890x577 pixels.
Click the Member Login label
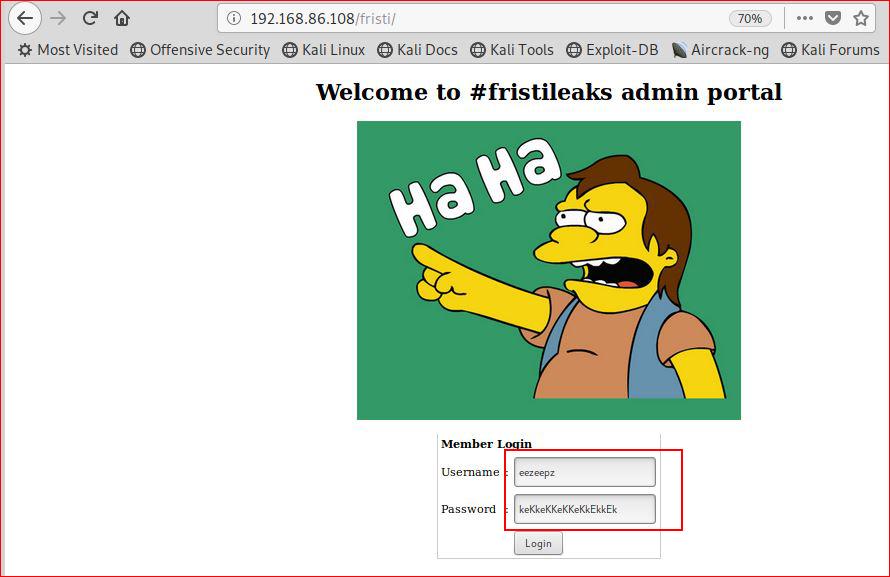486,444
